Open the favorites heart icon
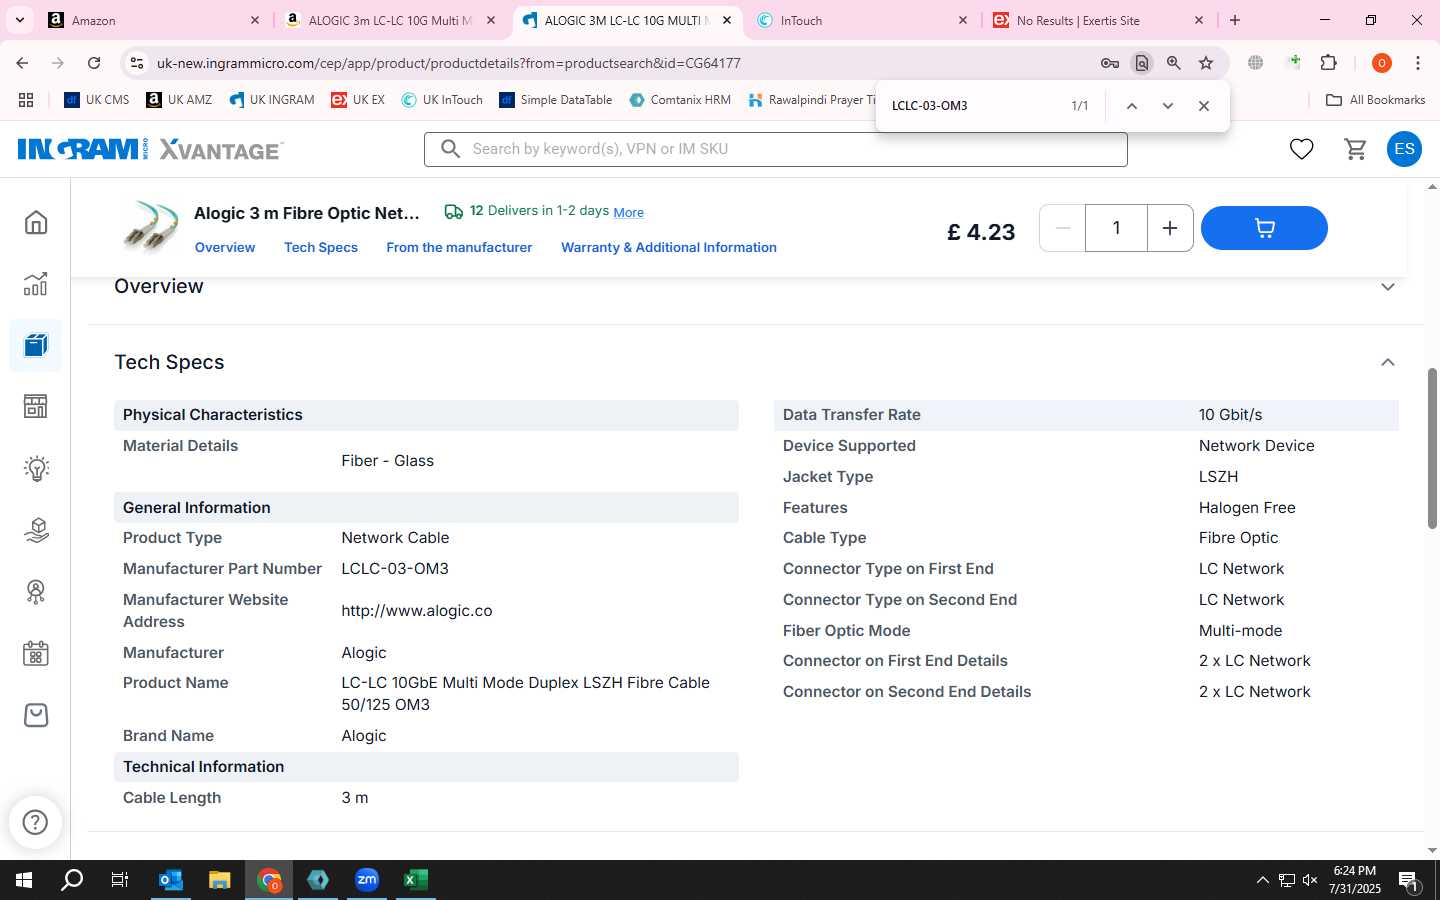 click(1301, 149)
